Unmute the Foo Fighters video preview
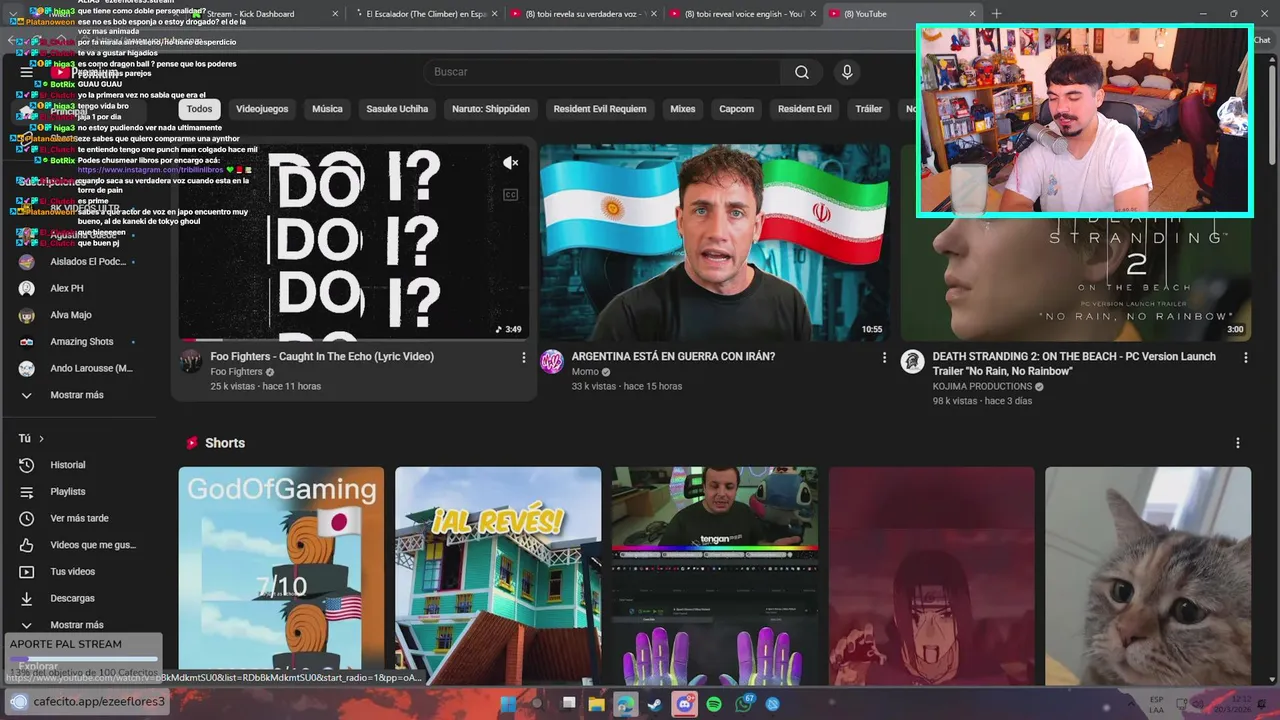The image size is (1280, 720). point(510,163)
